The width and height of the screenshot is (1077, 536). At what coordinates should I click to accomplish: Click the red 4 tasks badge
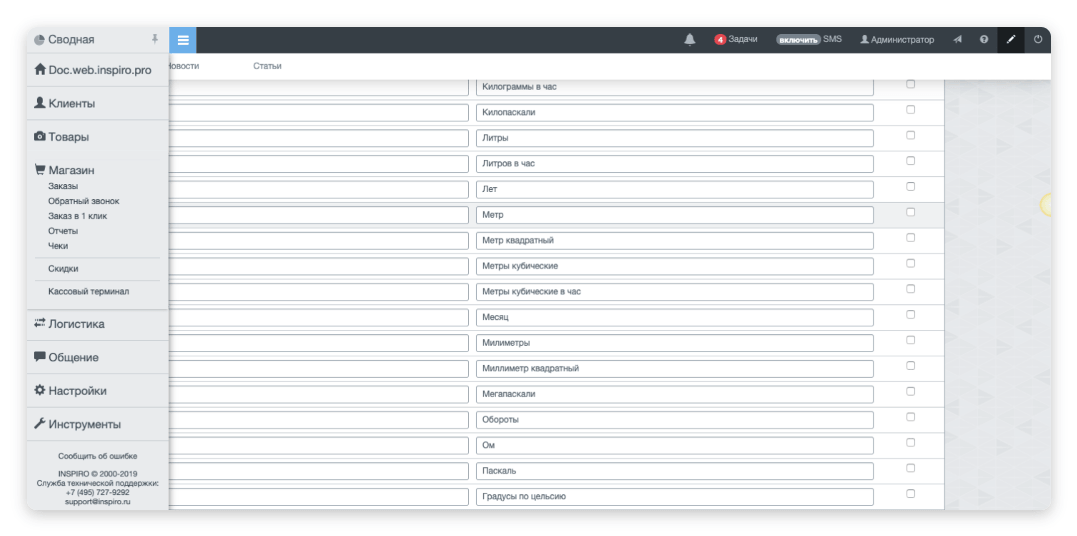coord(720,40)
